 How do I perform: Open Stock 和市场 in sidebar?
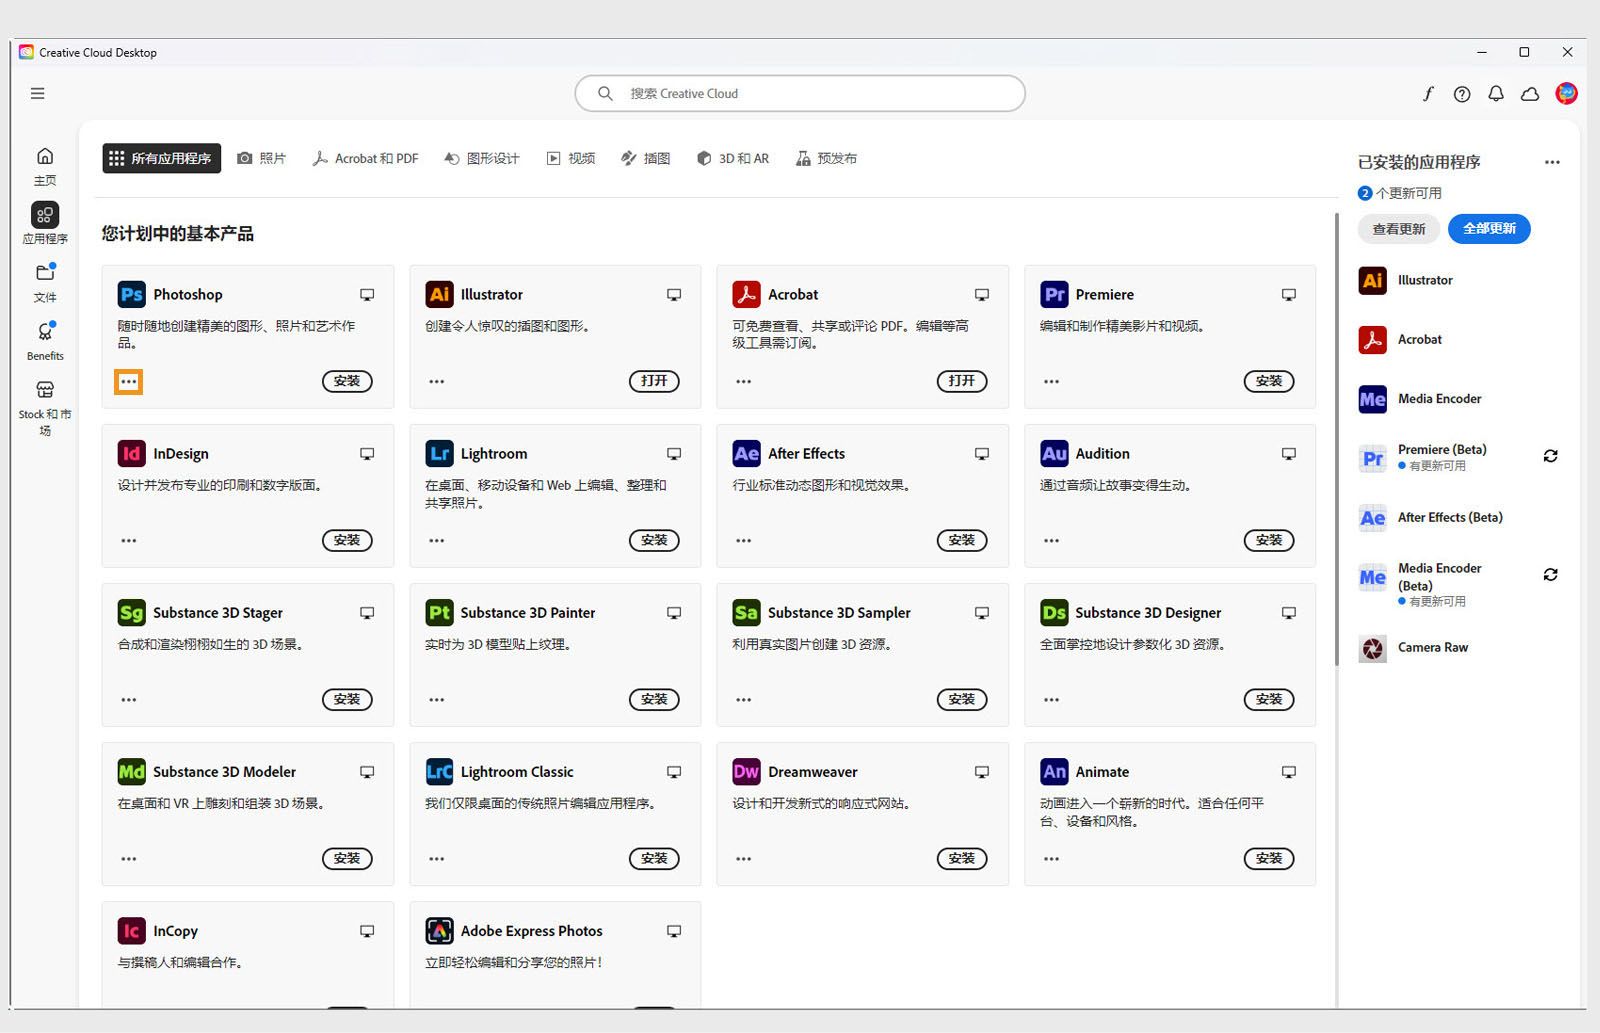tap(45, 408)
